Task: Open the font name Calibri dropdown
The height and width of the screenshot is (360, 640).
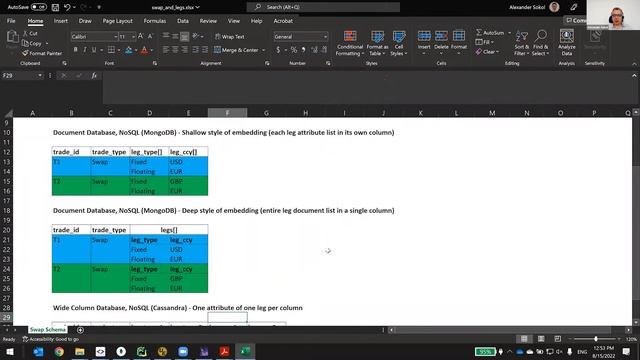Action: pos(115,37)
